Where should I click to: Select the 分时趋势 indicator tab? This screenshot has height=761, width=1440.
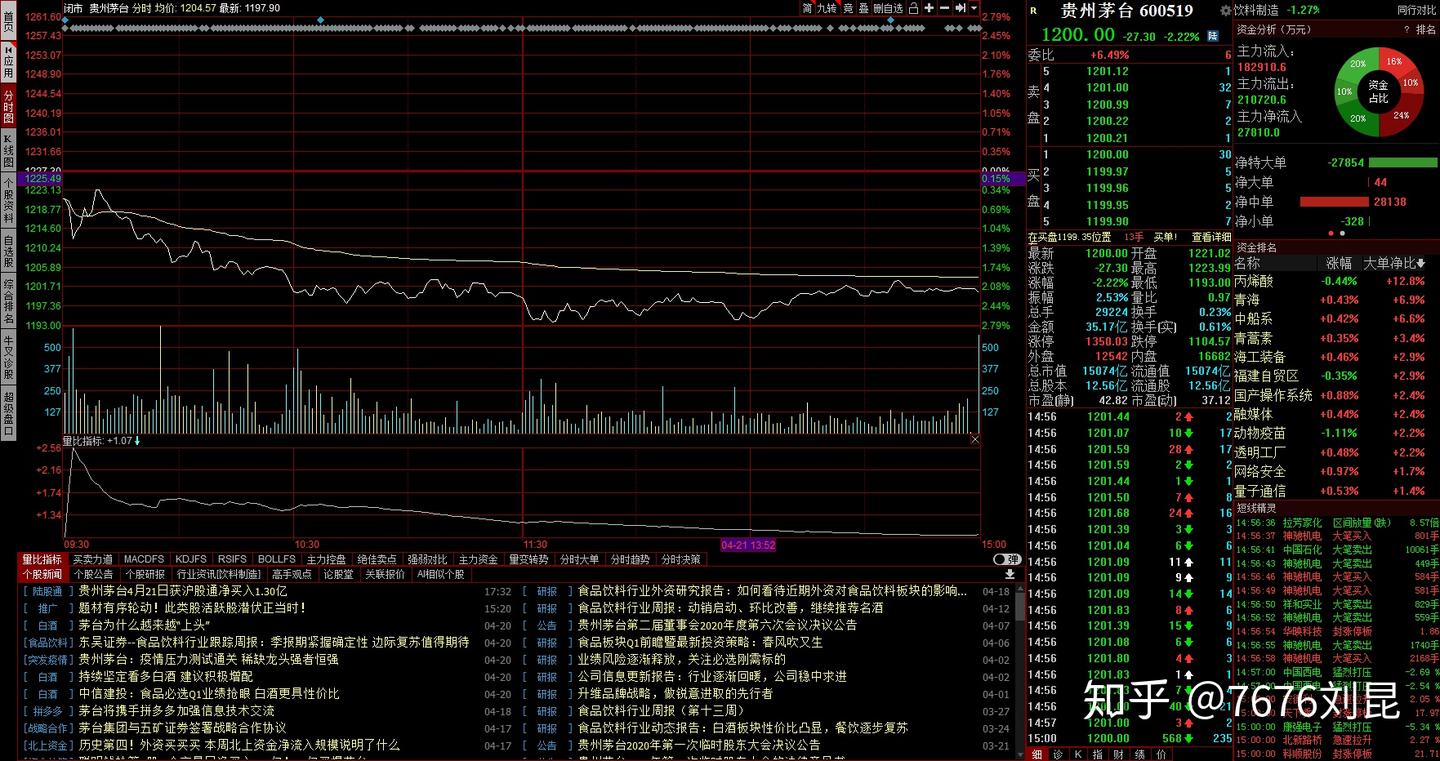pos(630,559)
